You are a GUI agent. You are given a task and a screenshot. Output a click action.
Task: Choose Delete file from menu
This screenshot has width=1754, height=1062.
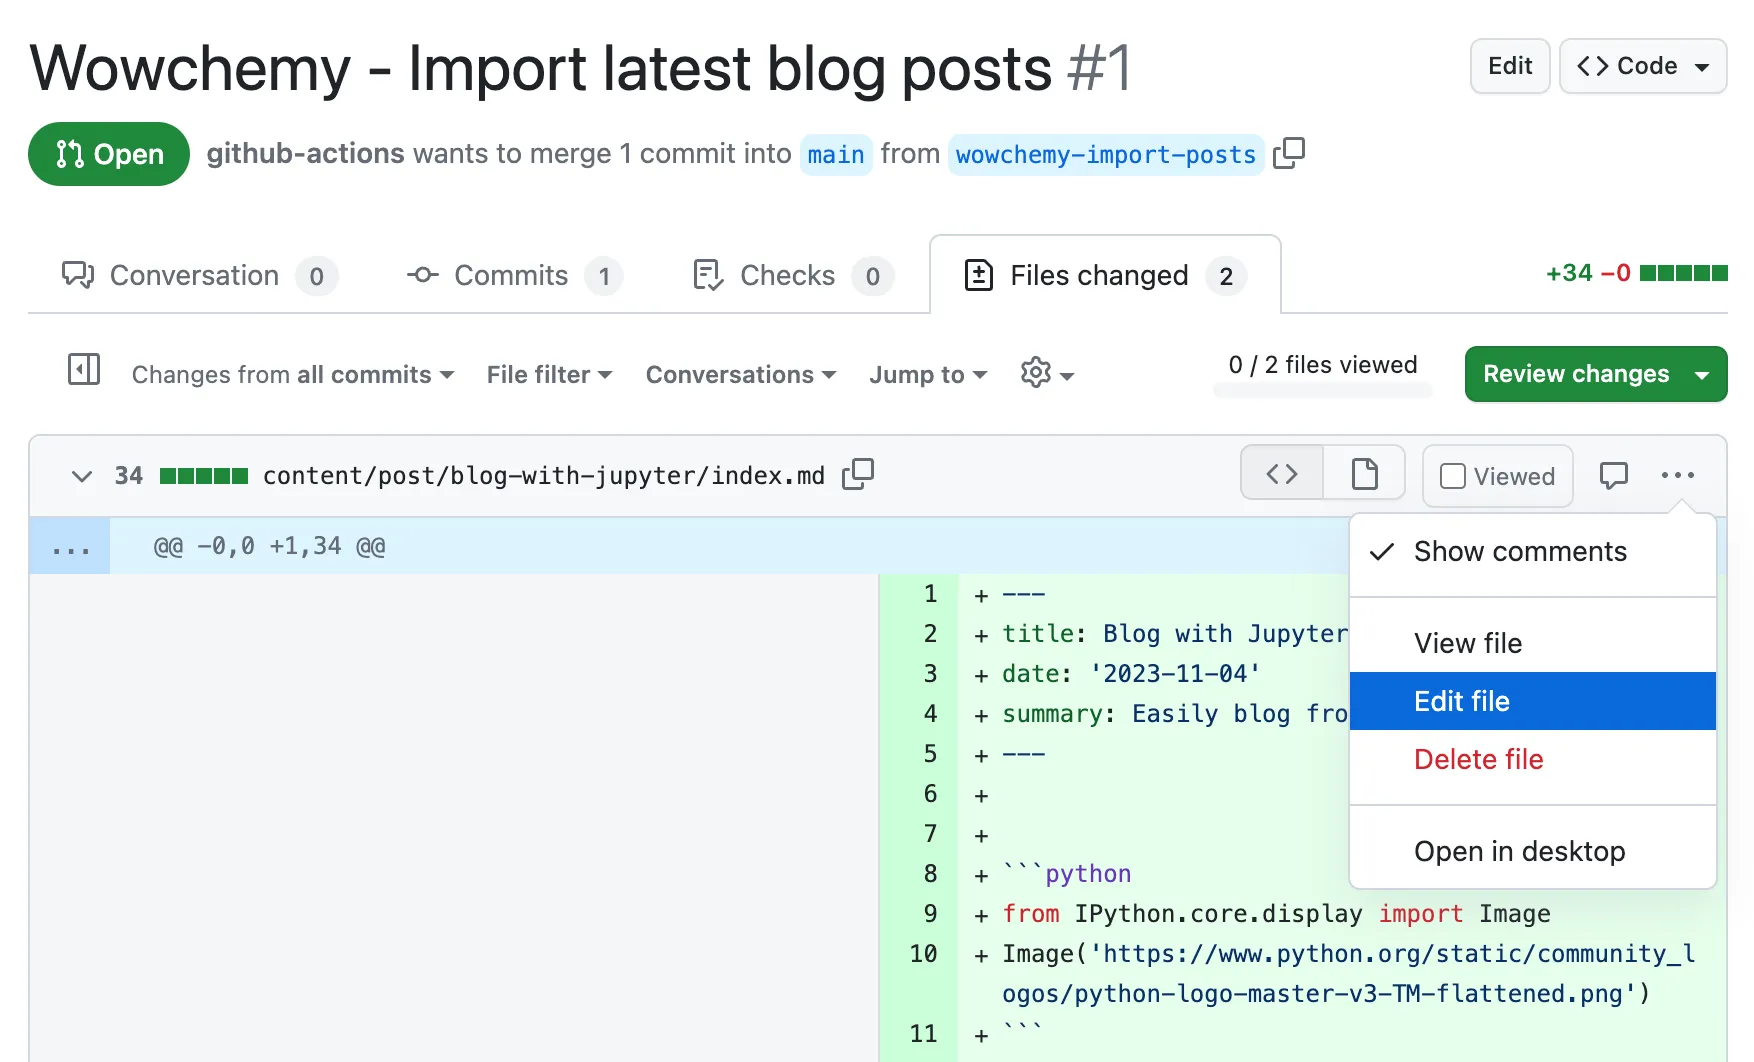[1478, 760]
